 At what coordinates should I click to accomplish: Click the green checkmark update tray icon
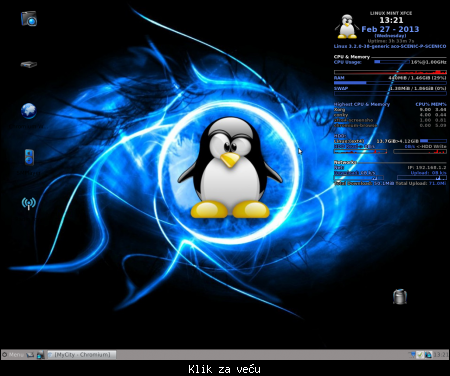click(x=420, y=355)
